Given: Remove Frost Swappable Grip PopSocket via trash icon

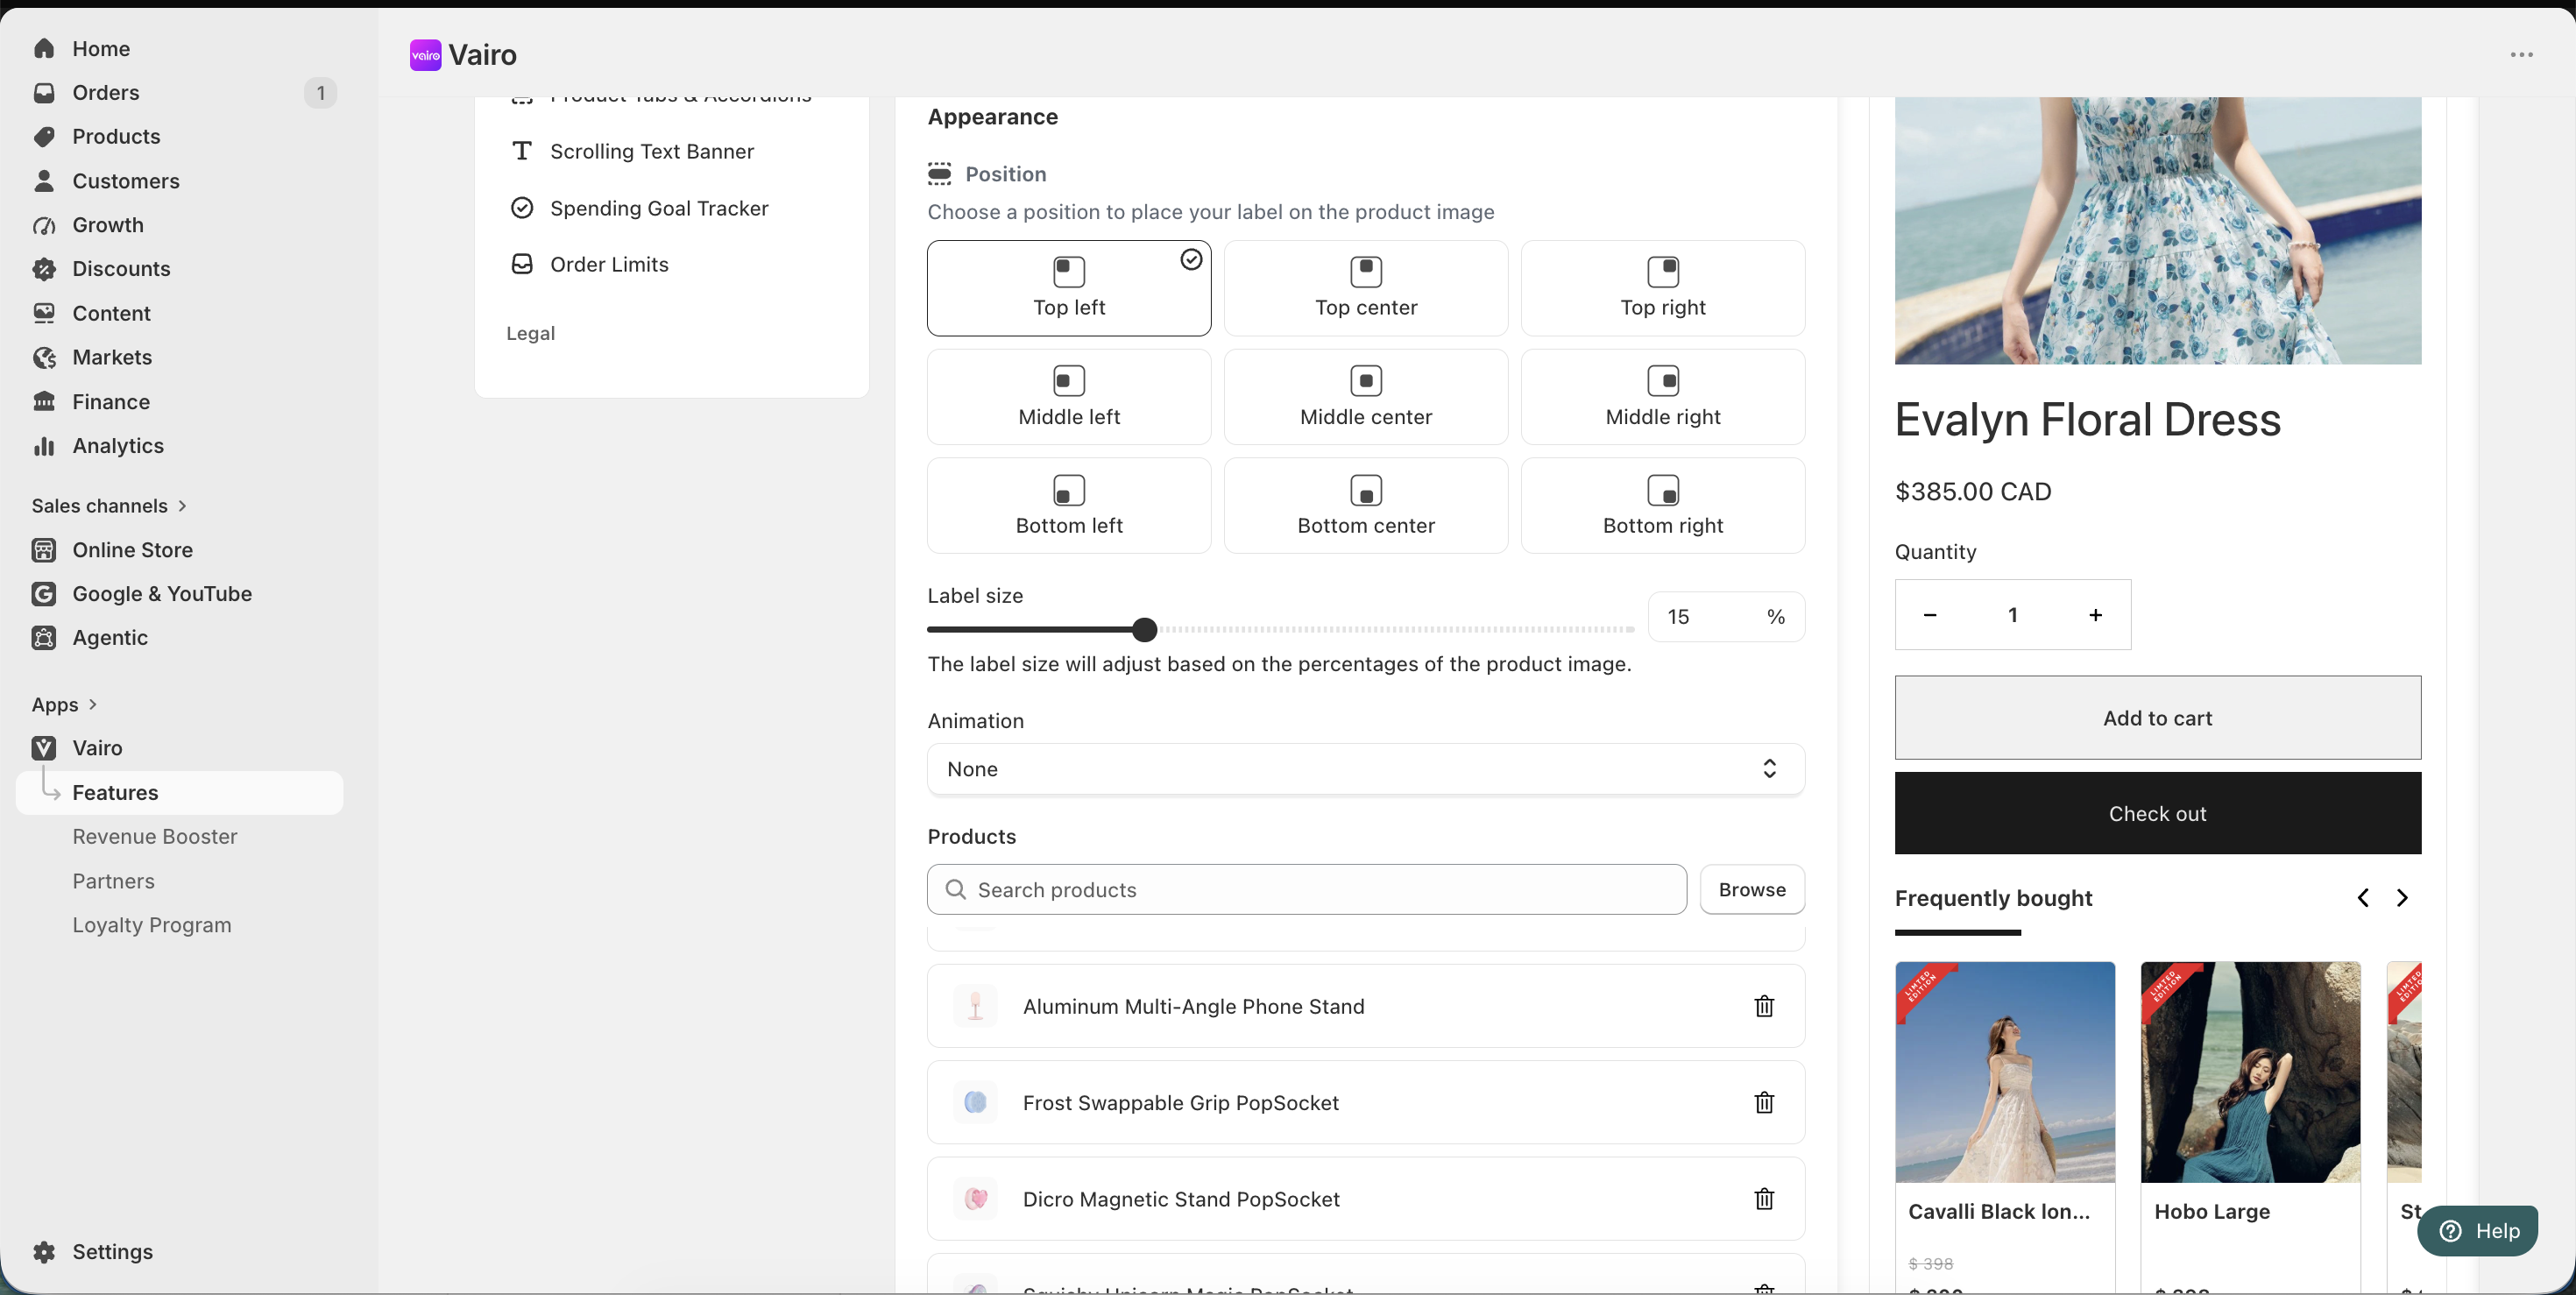Looking at the screenshot, I should tap(1764, 1102).
